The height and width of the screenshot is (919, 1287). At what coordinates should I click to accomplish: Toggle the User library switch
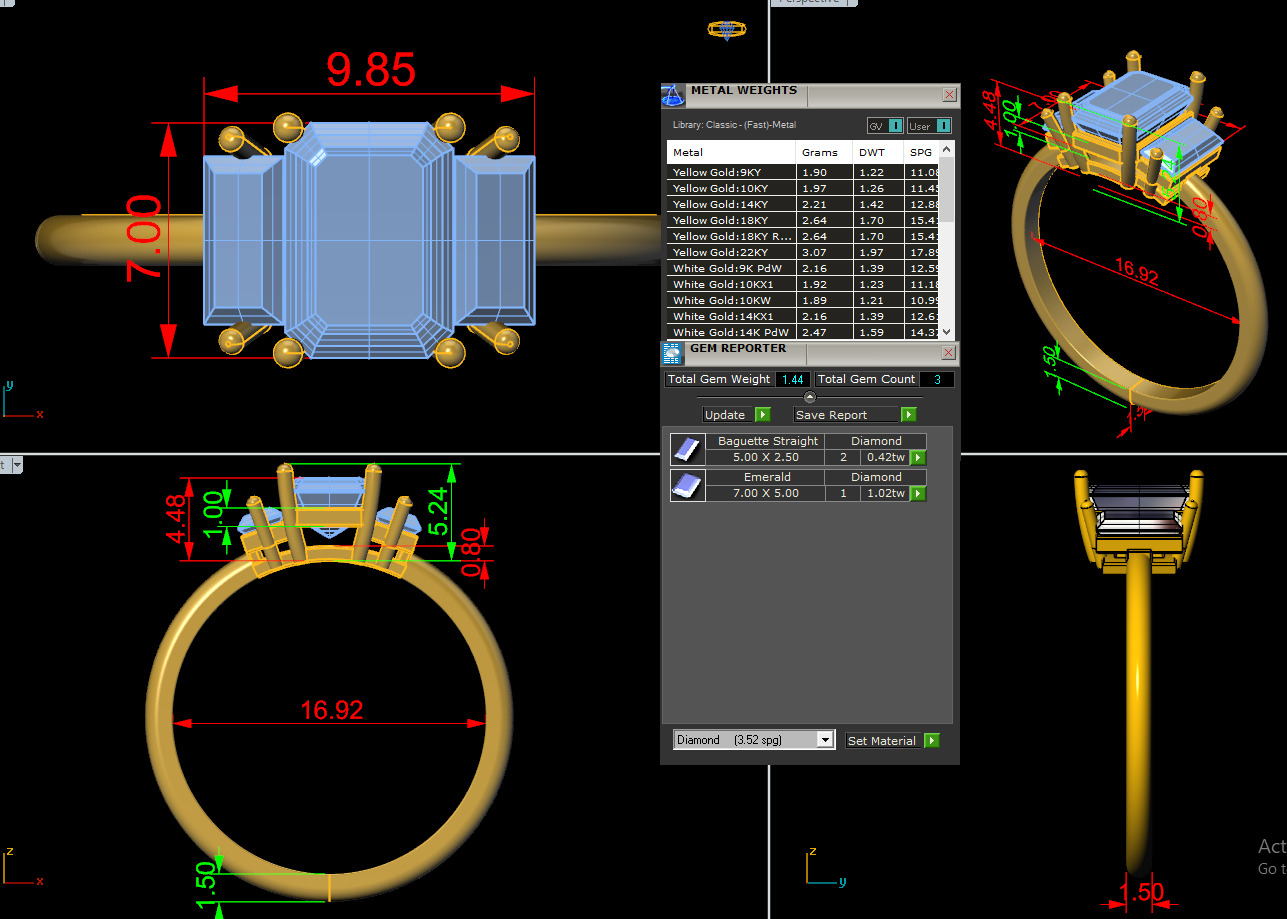(x=929, y=126)
